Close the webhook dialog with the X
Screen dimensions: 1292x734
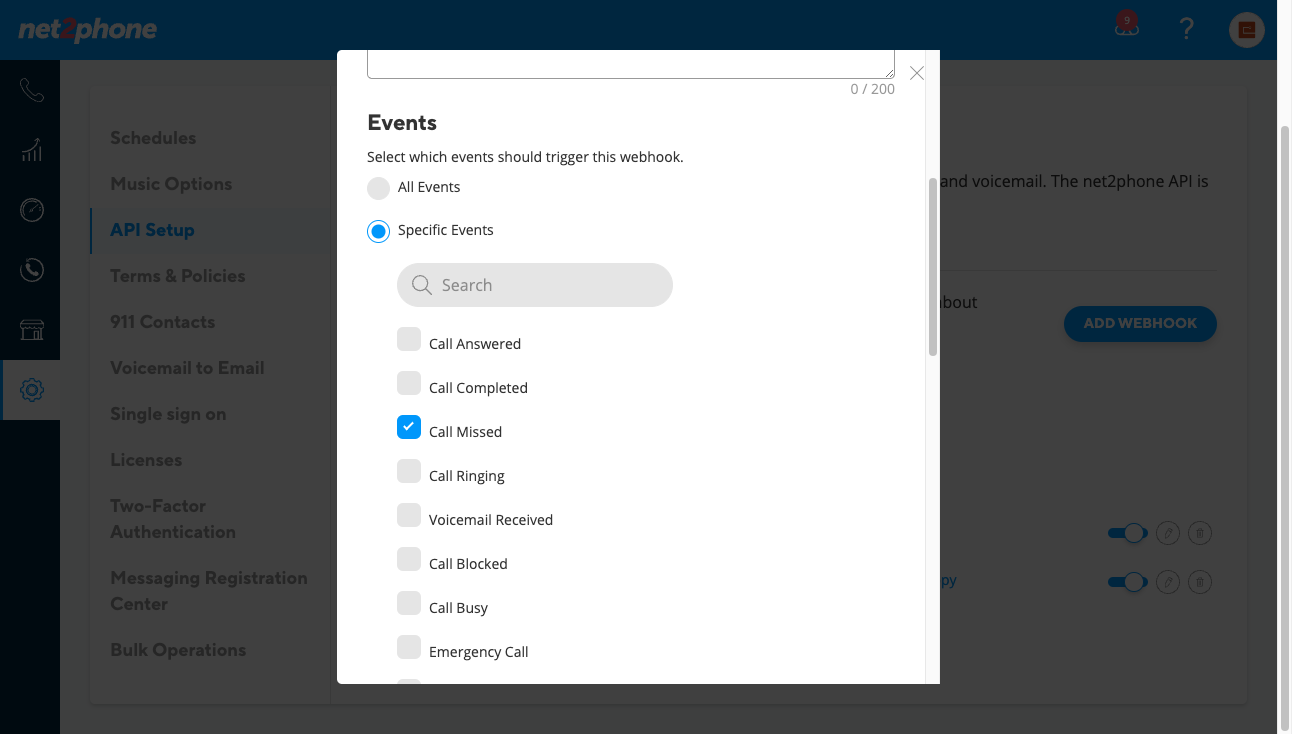(916, 73)
